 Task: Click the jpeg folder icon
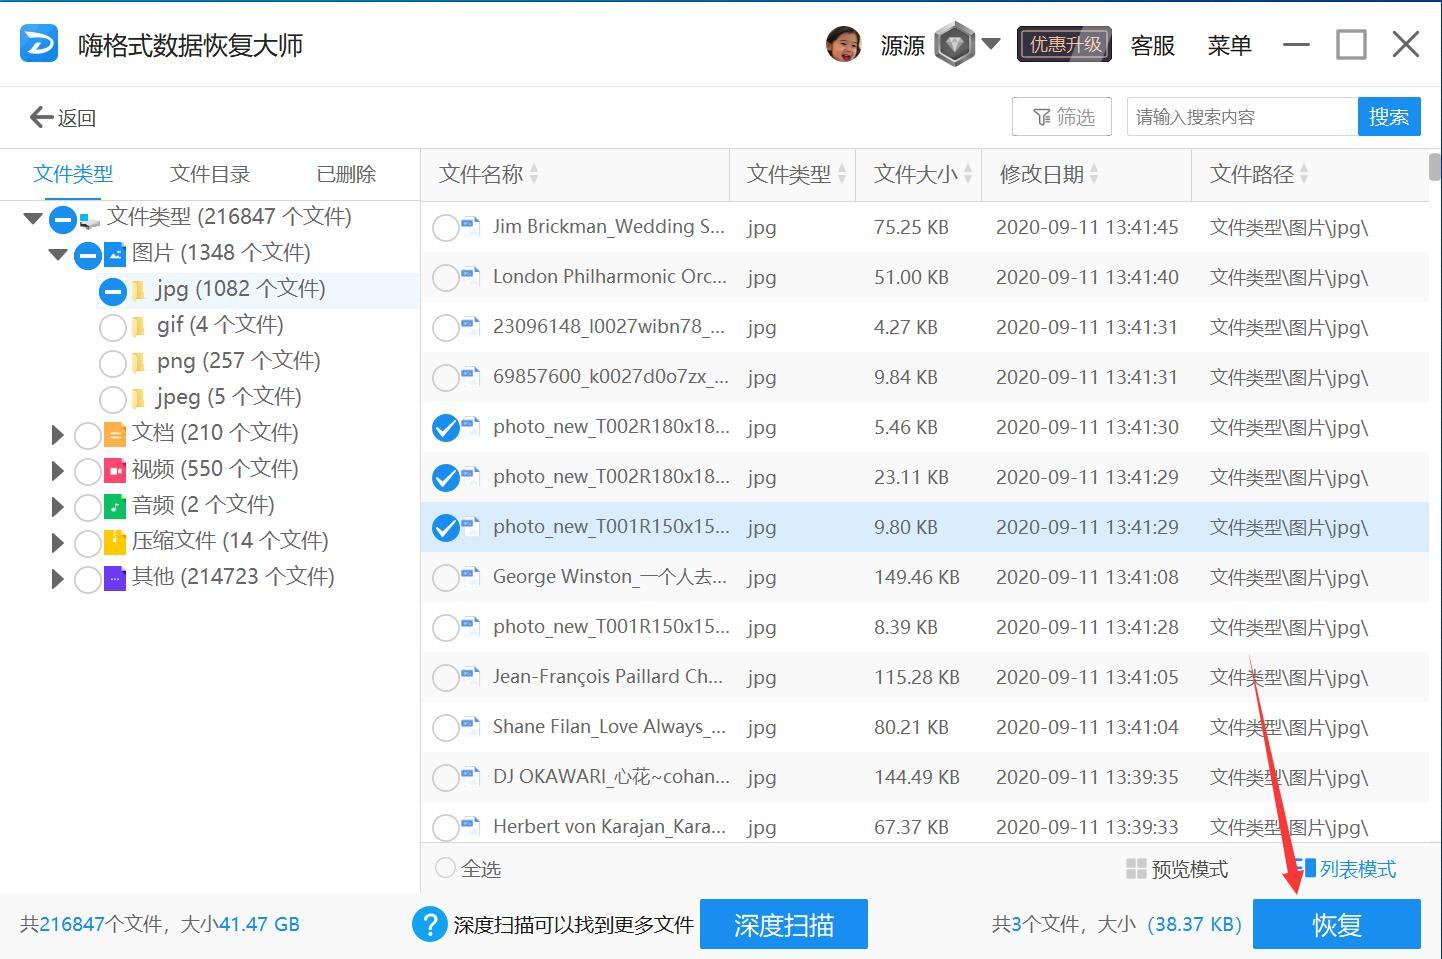139,398
